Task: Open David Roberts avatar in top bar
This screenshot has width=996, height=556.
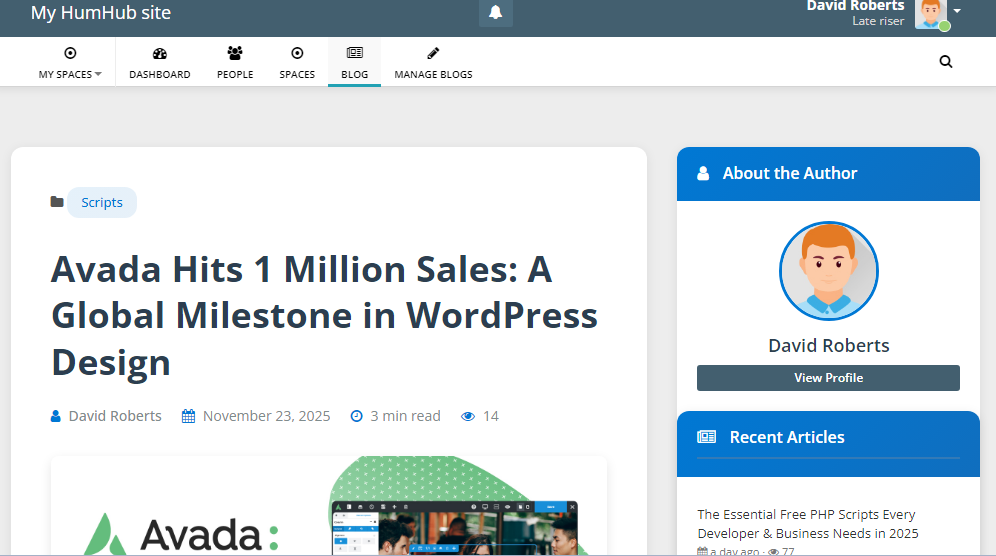Action: click(x=931, y=14)
